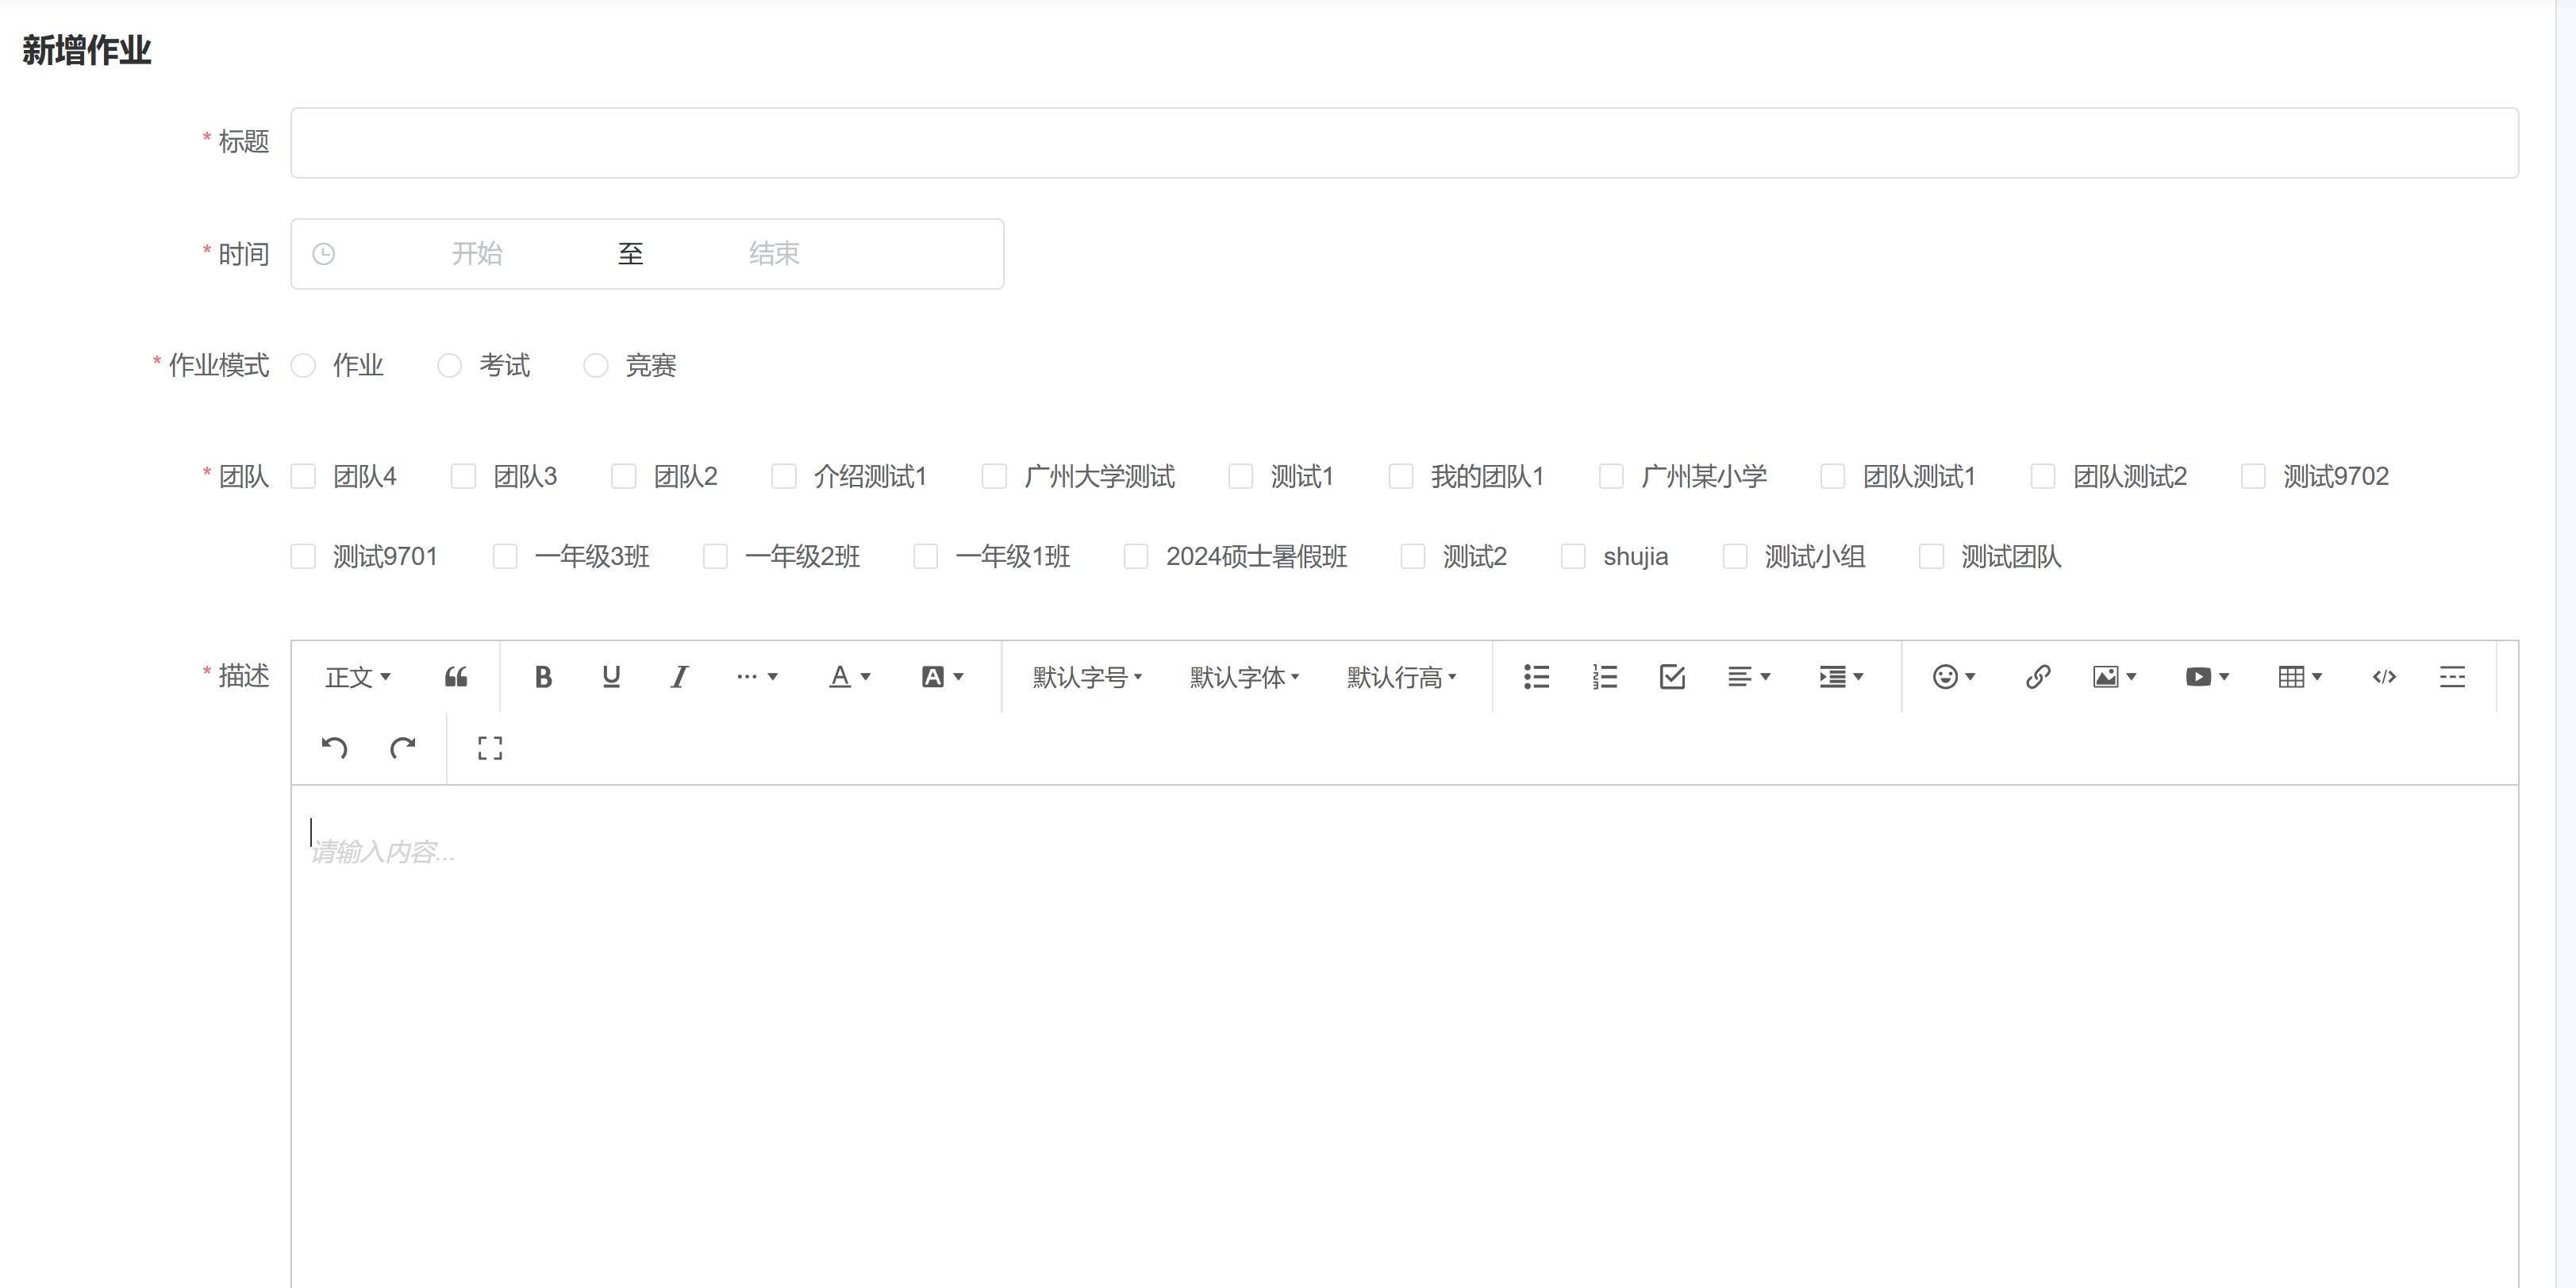
Task: Create a numbered list
Action: point(1604,677)
